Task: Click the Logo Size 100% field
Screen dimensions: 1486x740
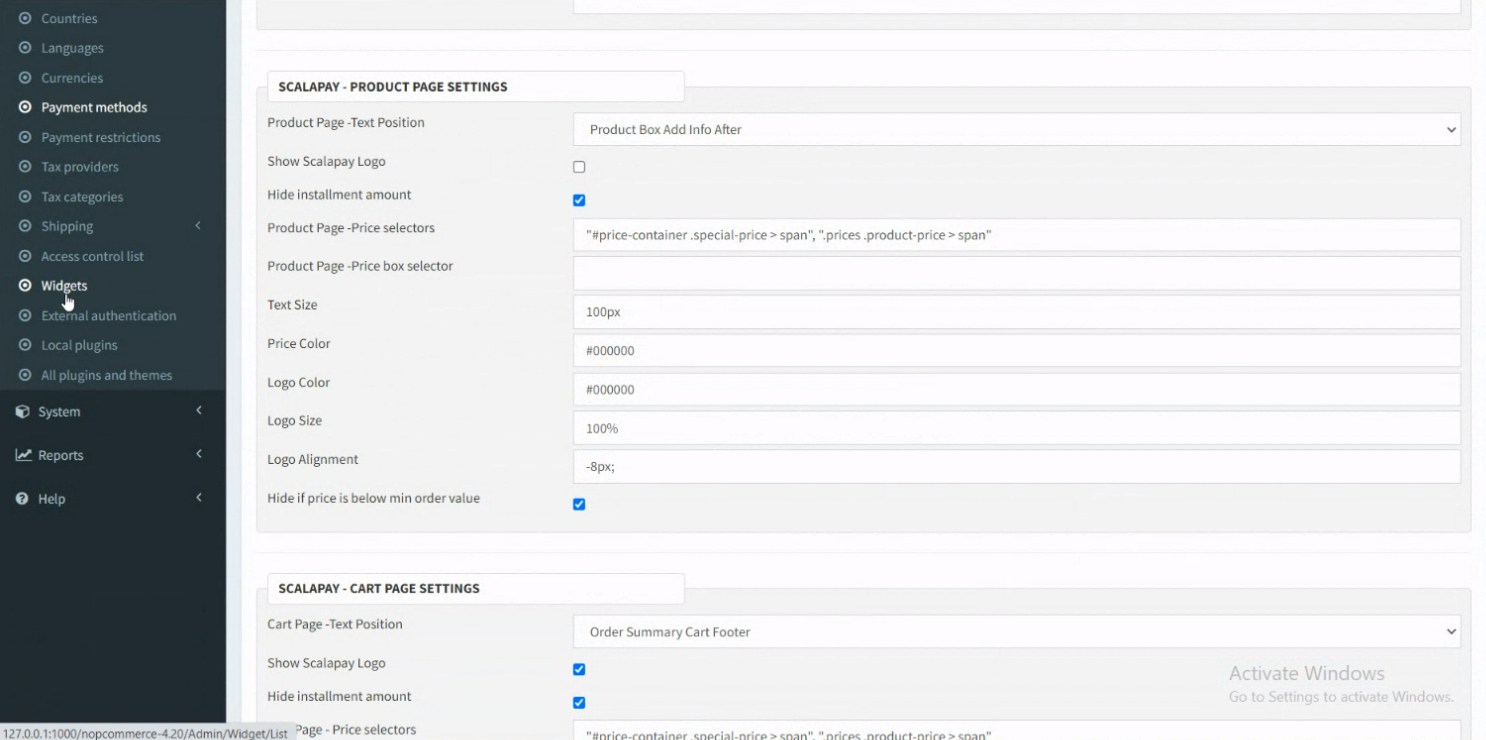Action: [1016, 428]
